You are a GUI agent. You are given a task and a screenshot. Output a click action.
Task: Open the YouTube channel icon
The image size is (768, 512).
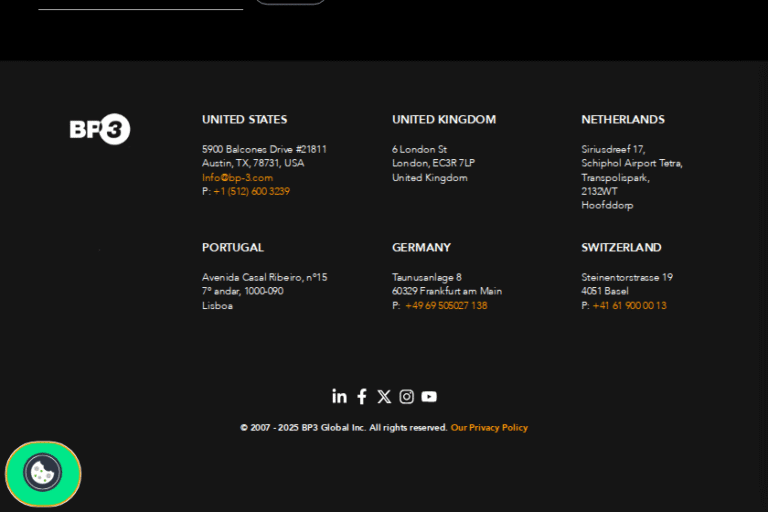click(429, 396)
